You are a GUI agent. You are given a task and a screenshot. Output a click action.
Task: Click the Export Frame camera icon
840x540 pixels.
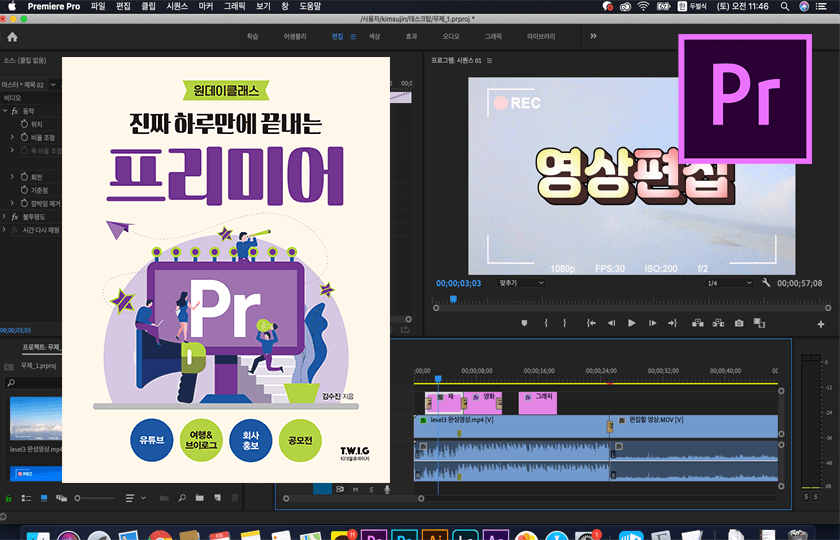pos(739,323)
